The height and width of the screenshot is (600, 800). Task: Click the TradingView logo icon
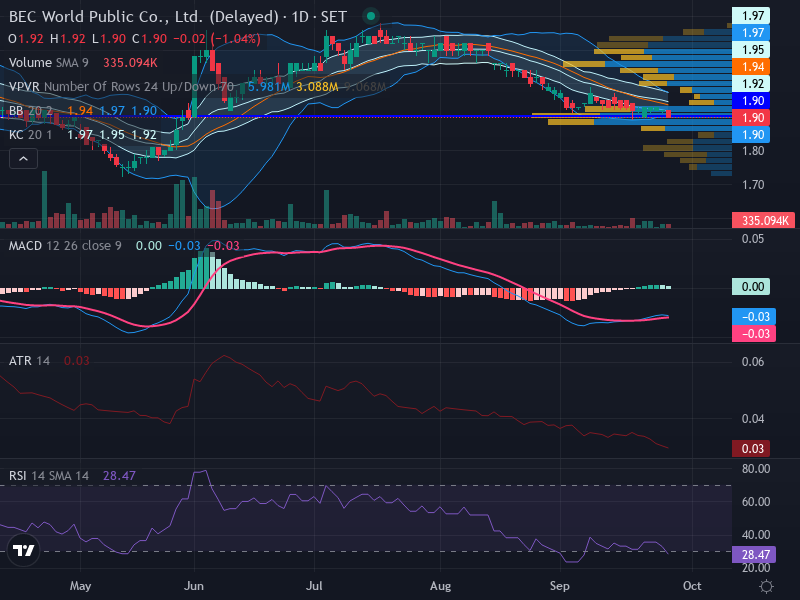tap(23, 551)
